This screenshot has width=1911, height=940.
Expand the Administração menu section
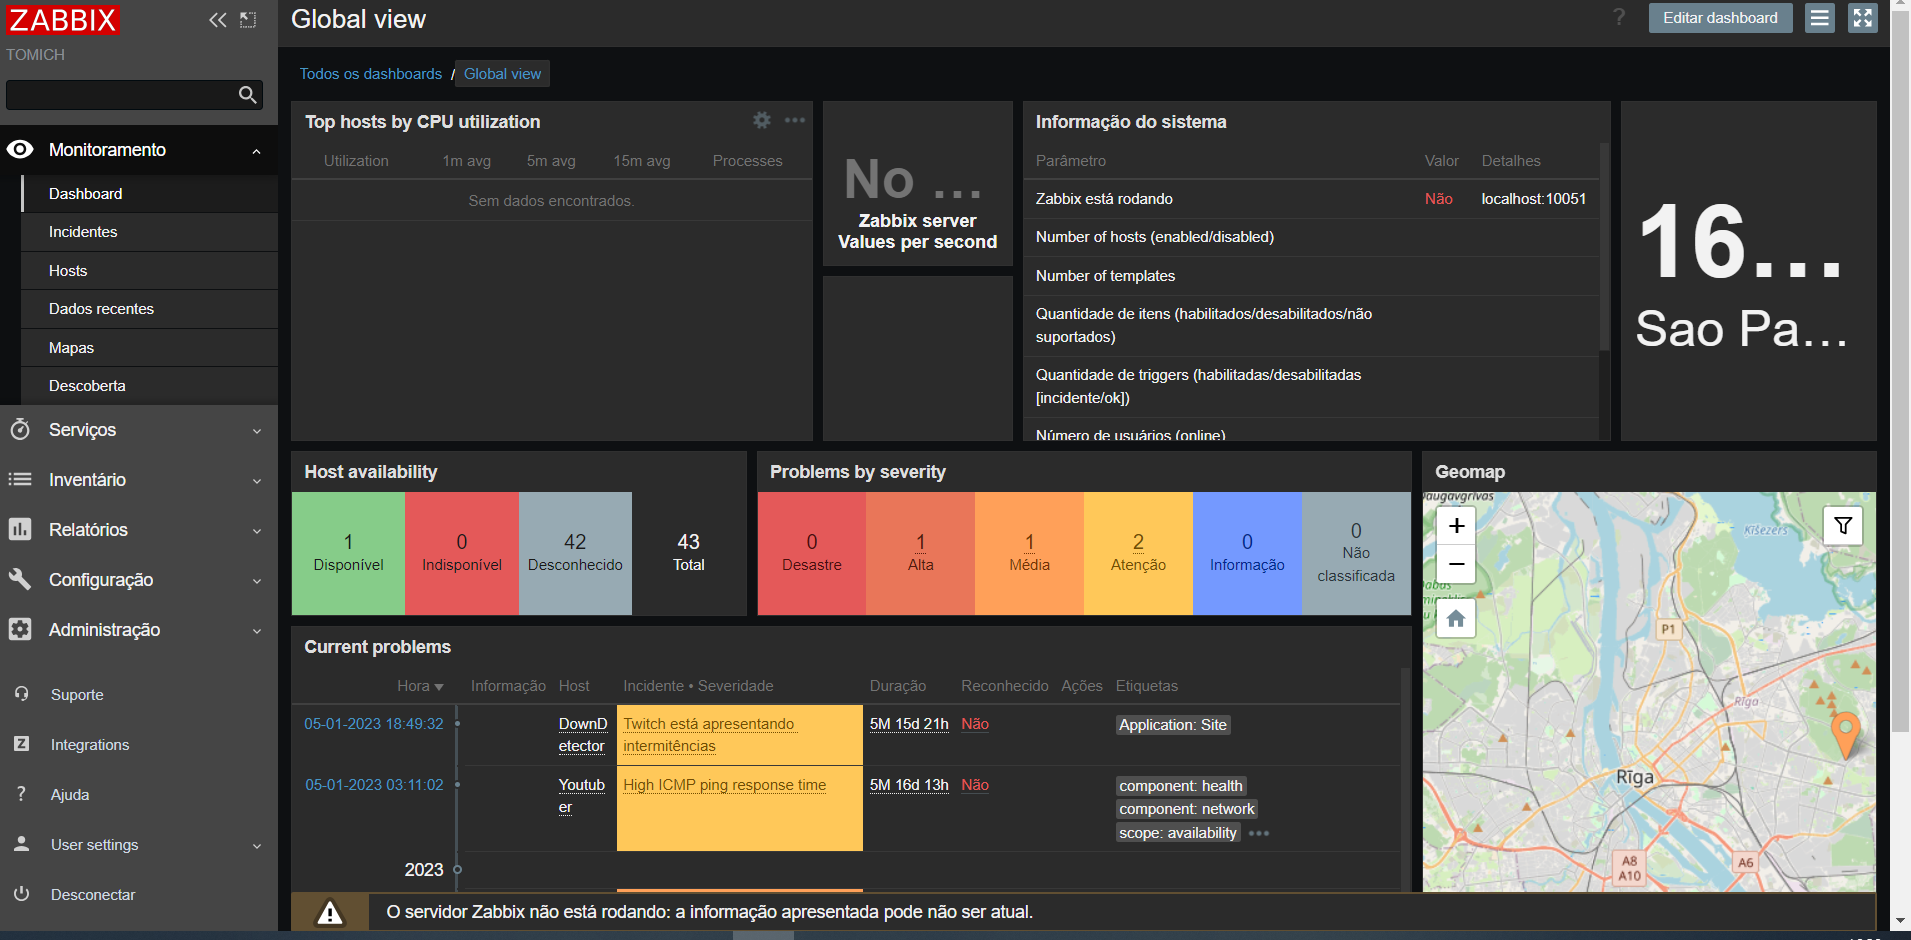pos(139,630)
